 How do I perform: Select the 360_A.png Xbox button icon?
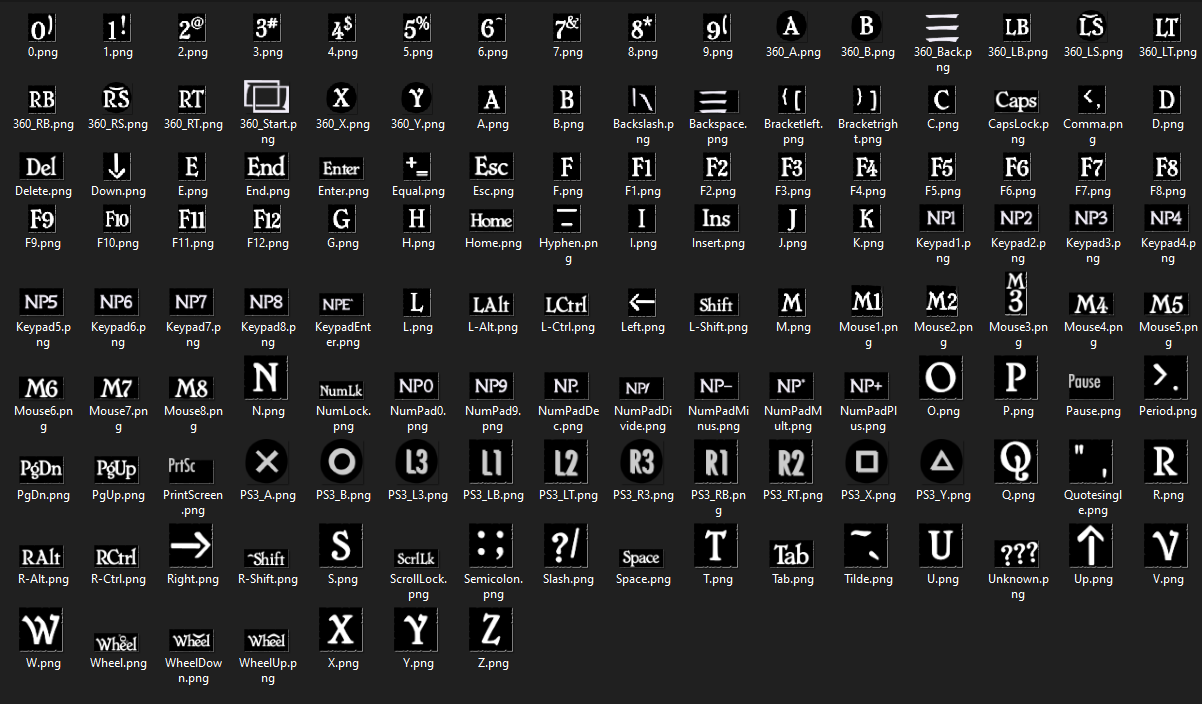pos(791,28)
